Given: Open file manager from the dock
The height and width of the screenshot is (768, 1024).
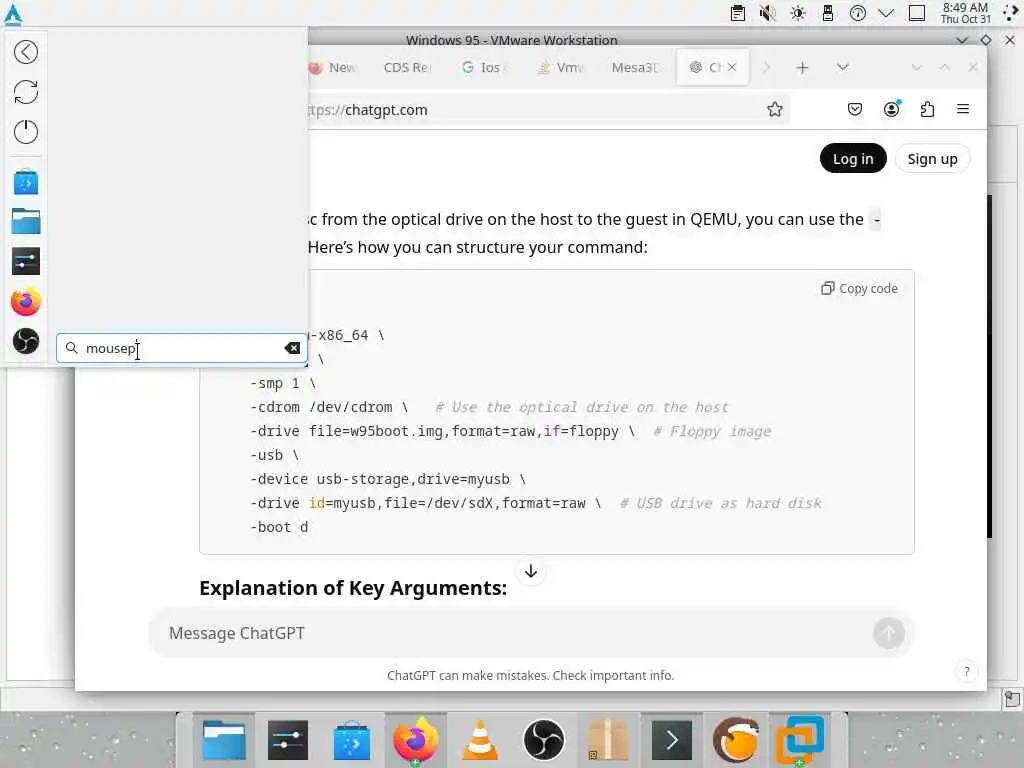Looking at the screenshot, I should click(x=224, y=740).
